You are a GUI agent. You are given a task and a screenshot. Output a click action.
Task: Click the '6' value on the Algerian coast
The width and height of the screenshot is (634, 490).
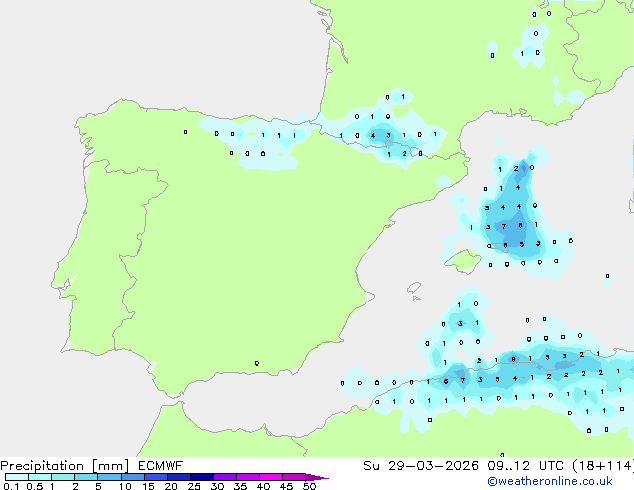446,381
